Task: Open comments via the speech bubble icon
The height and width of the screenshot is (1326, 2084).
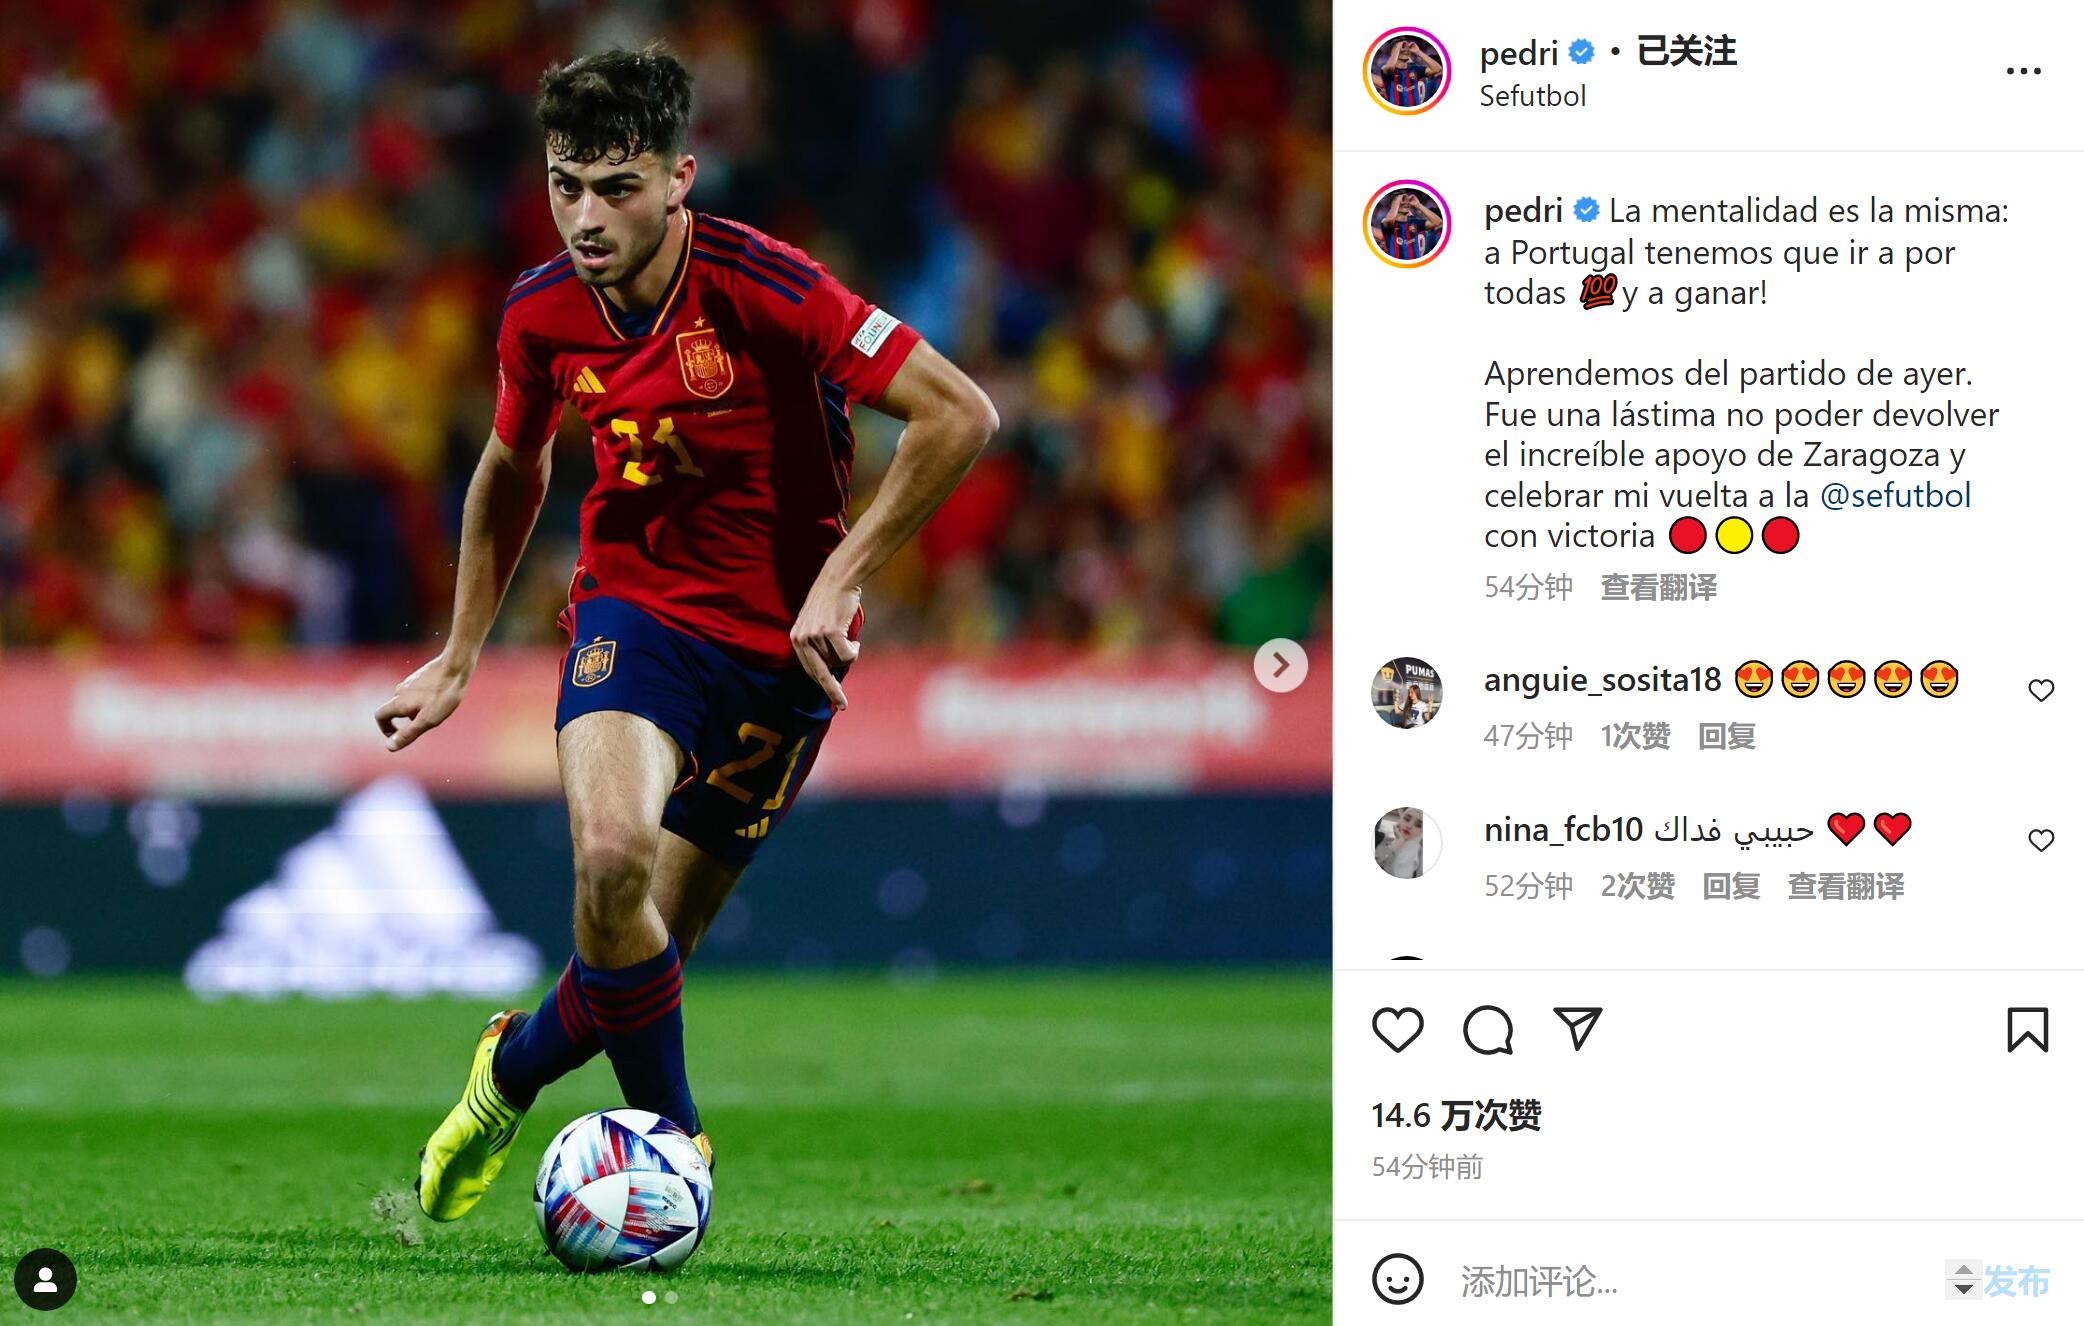Action: pyautogui.click(x=1488, y=1030)
